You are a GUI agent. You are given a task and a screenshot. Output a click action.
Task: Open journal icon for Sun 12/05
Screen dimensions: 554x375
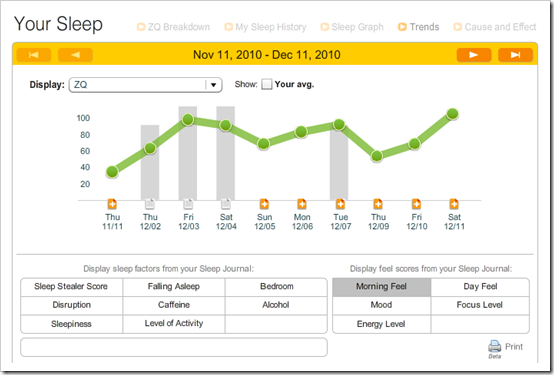coord(264,204)
